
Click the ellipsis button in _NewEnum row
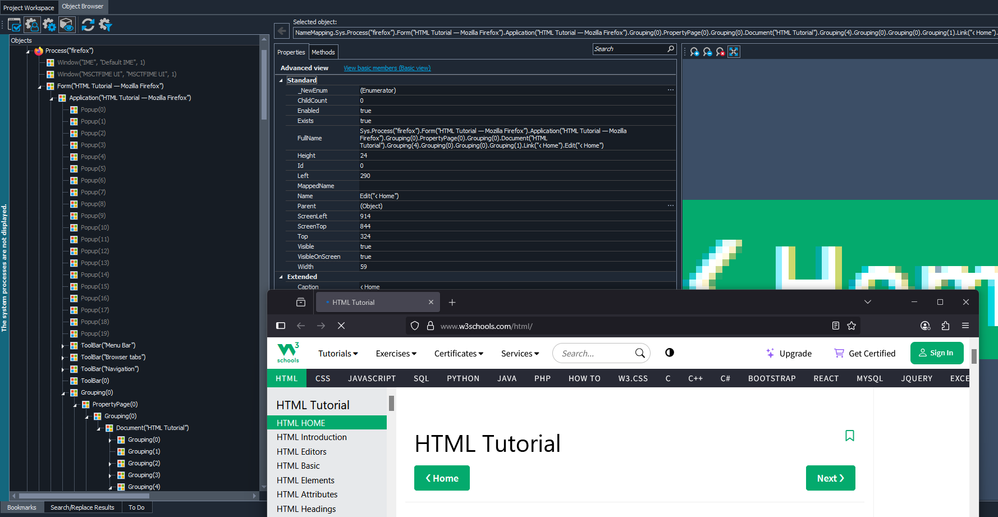(x=670, y=90)
